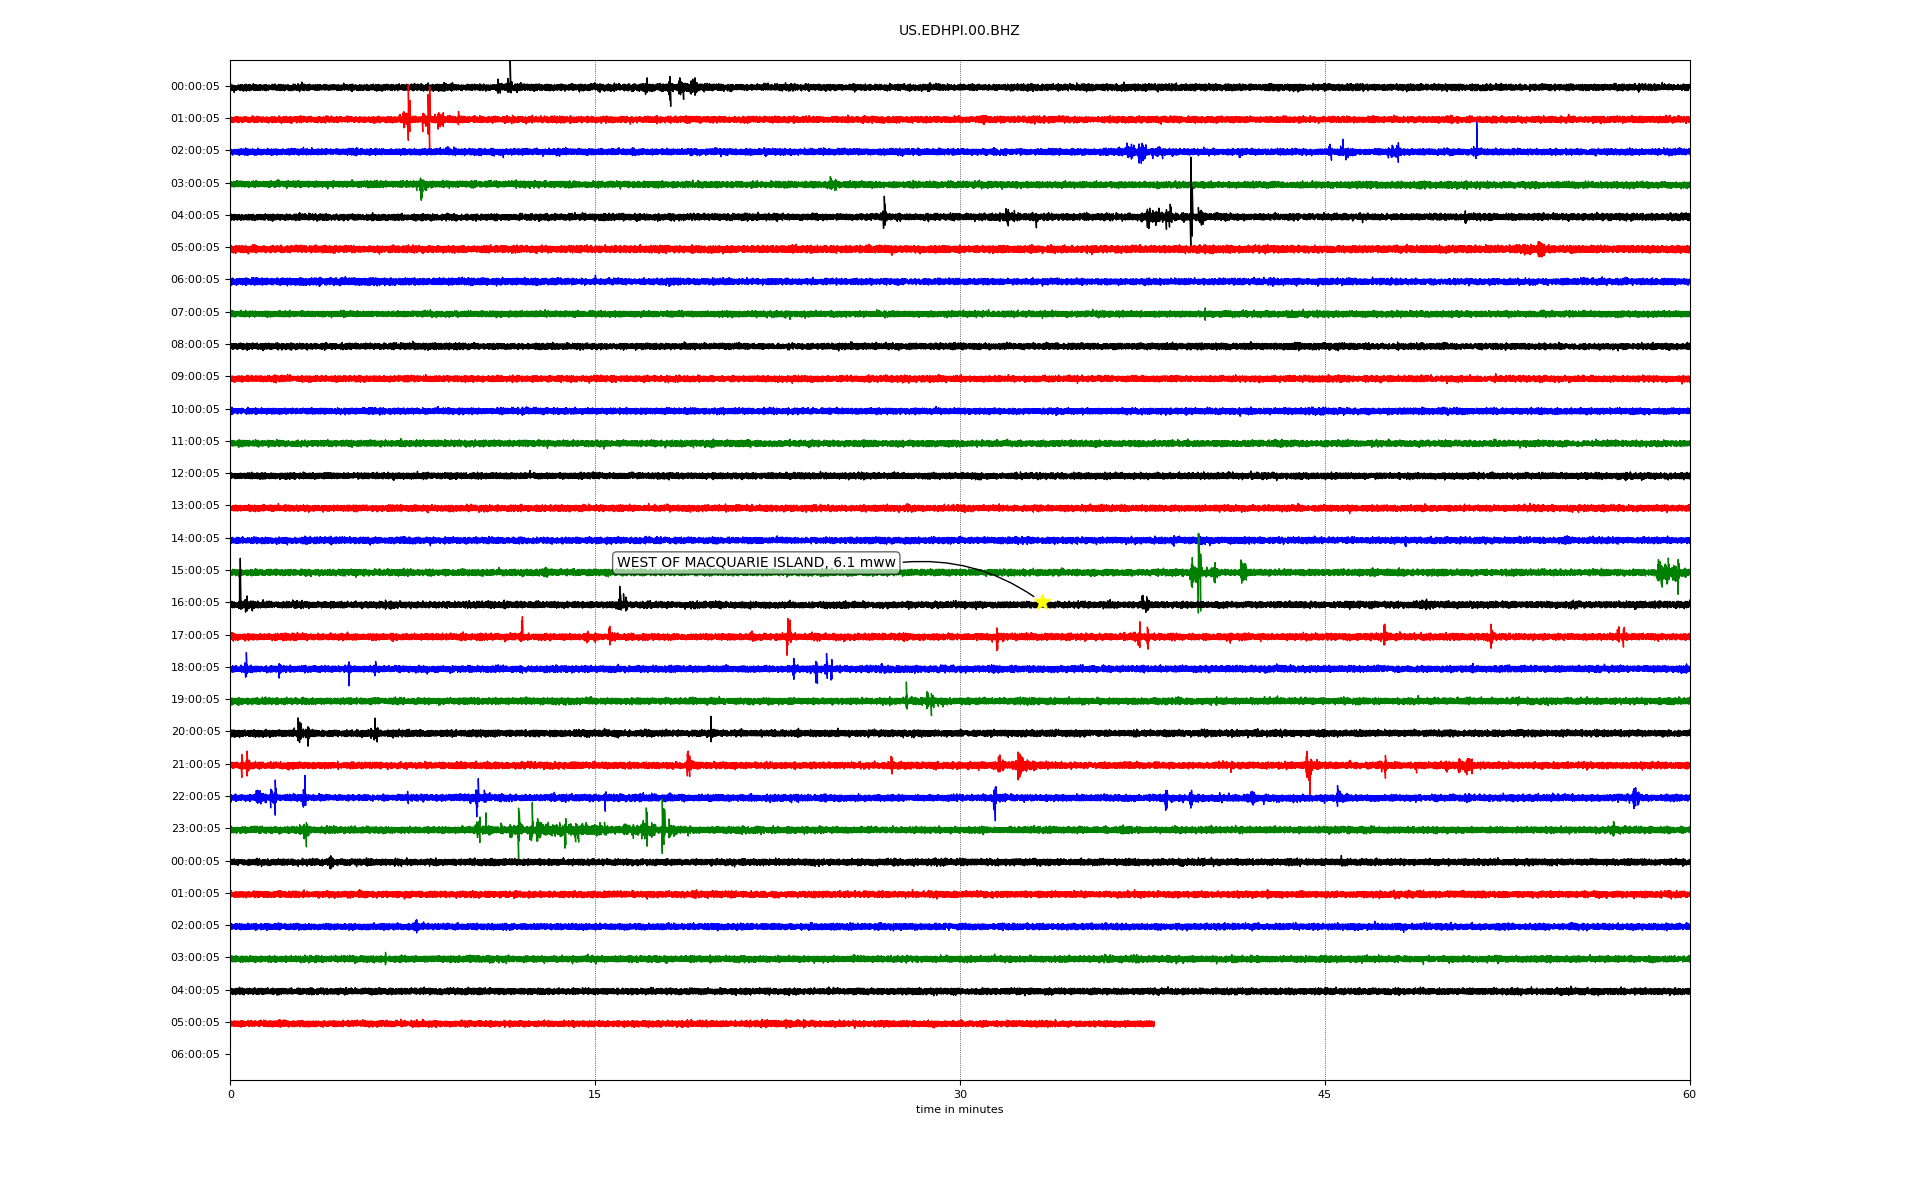This screenshot has width=1920, height=1200.
Task: Click the plot title US.EDHPI.00.BHZ
Action: (959, 31)
